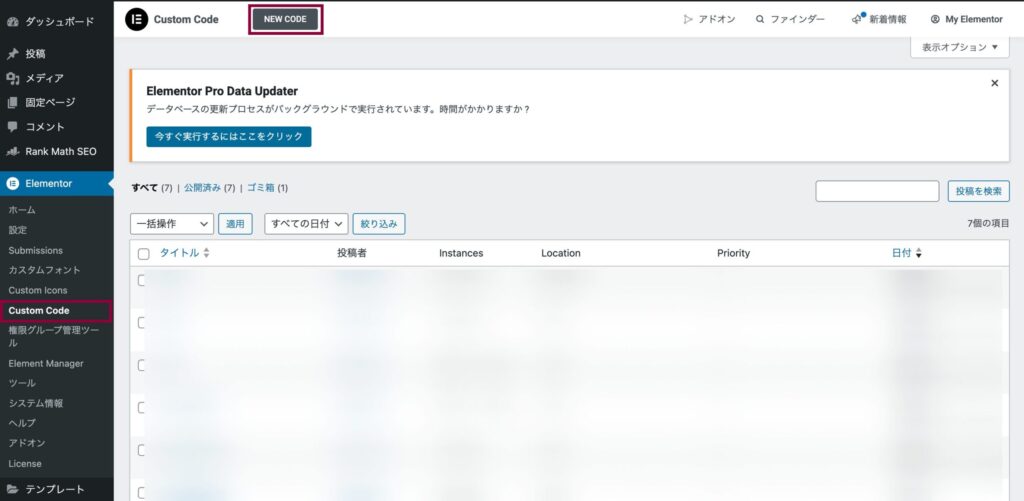Select the Elementor sidebar menu
1024x501 pixels.
coord(56,184)
